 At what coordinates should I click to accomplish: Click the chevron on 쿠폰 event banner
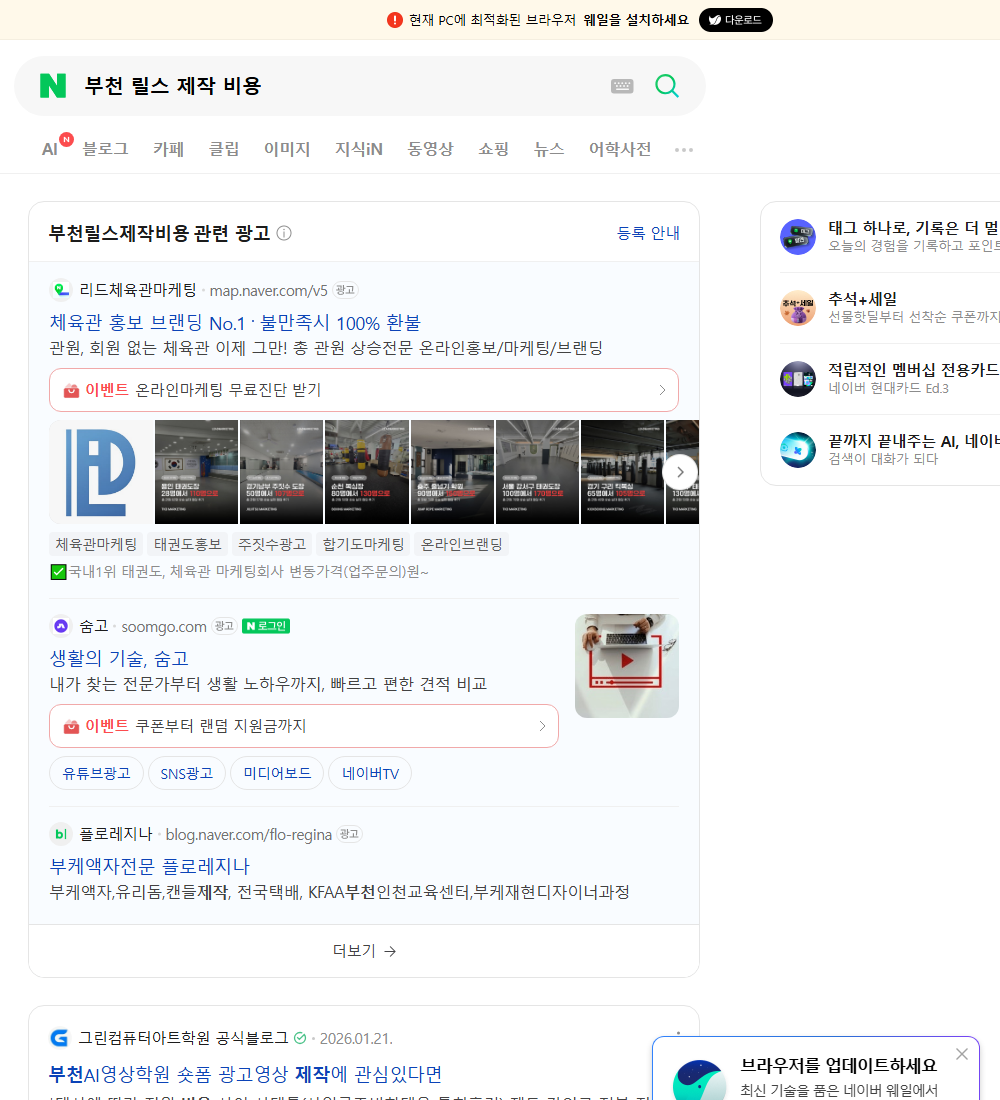tap(542, 726)
